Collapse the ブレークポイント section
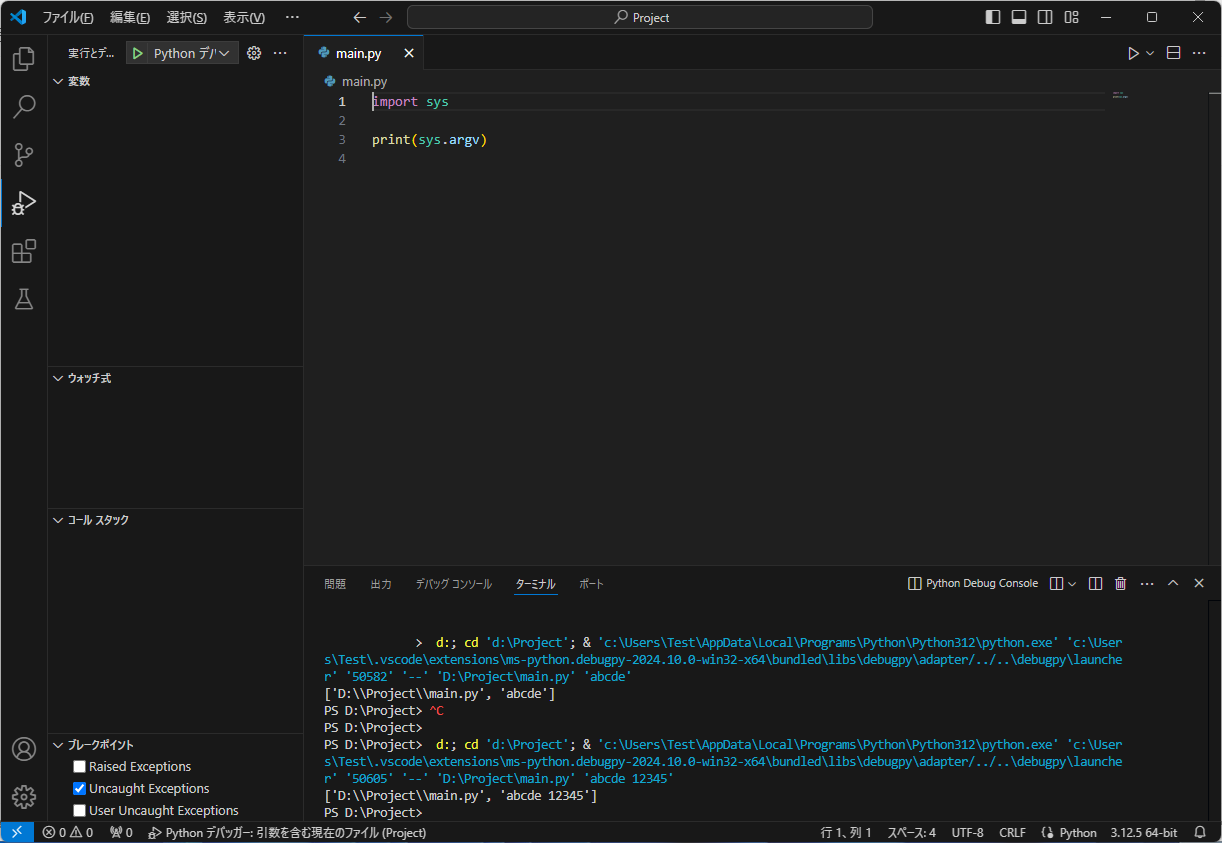1222x843 pixels. [175, 744]
